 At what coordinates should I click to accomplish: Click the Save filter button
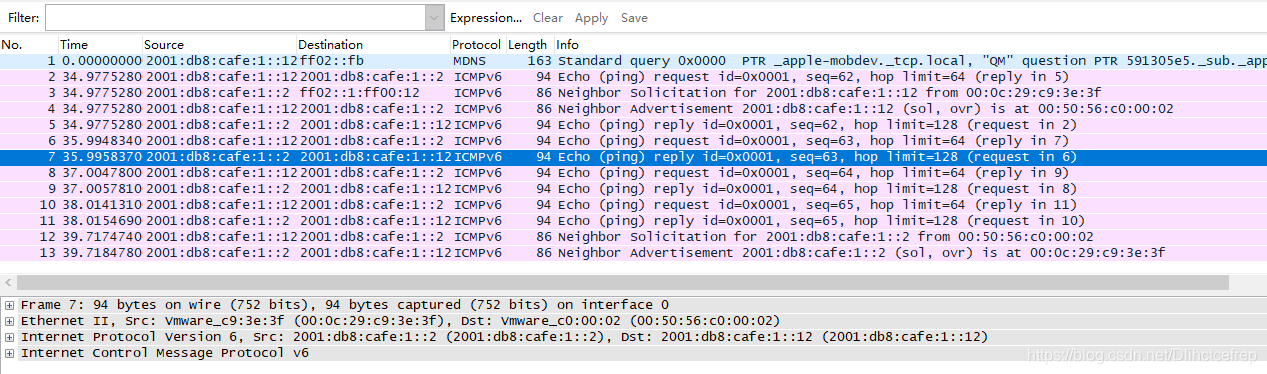(x=634, y=18)
